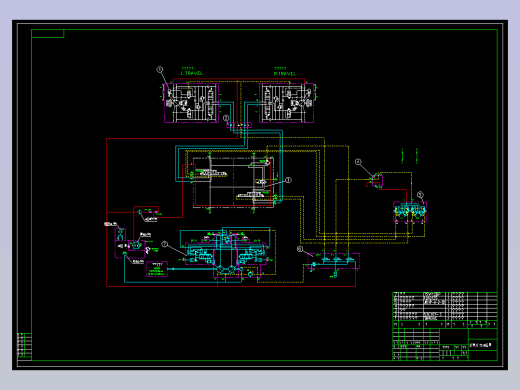The image size is (520, 390).
Task: Select the center swivel joint between travel motors
Action: coord(239,125)
